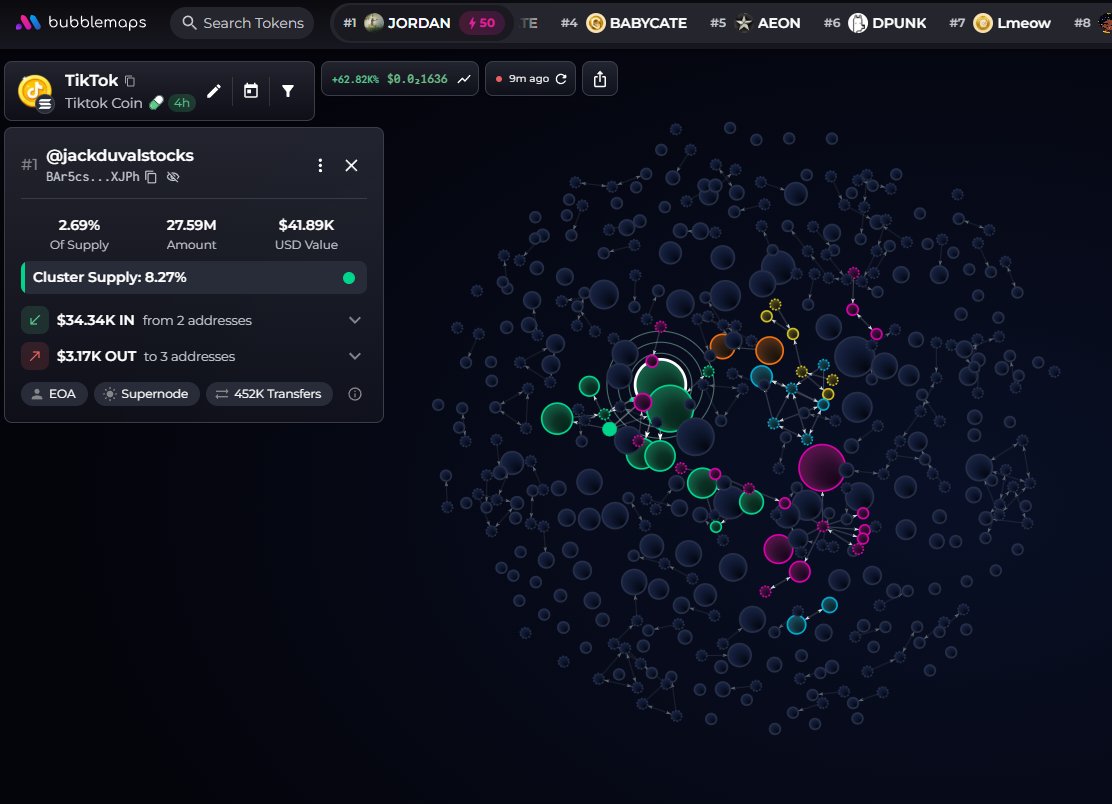Click the green incoming arrow icon
The image size is (1112, 804).
pos(35,320)
